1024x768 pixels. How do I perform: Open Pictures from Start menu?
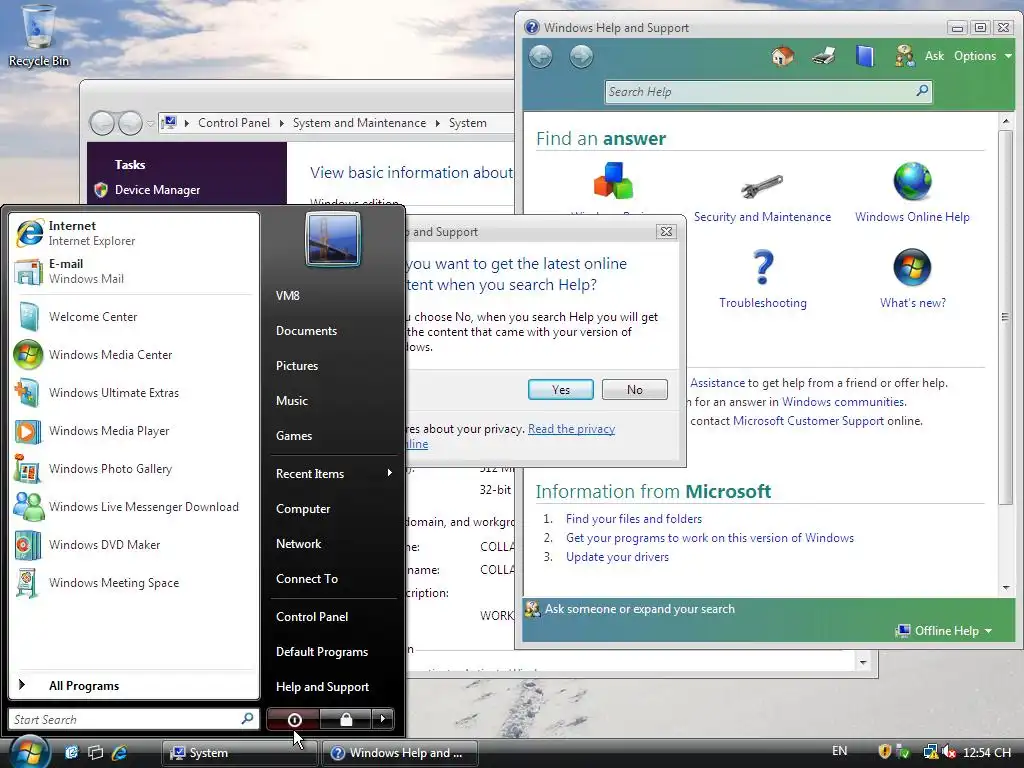(297, 366)
